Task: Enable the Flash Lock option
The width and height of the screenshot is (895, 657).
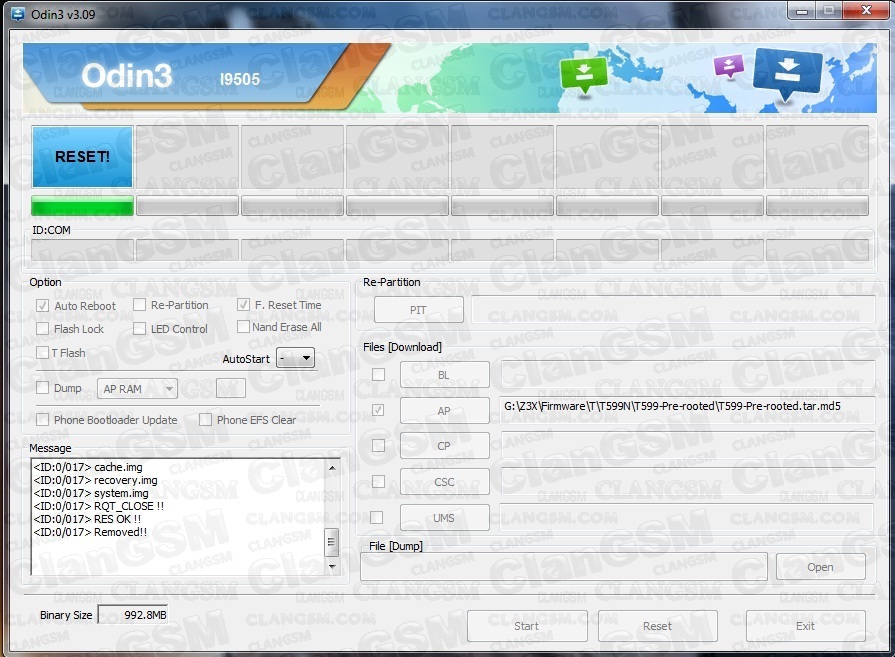Action: point(43,329)
